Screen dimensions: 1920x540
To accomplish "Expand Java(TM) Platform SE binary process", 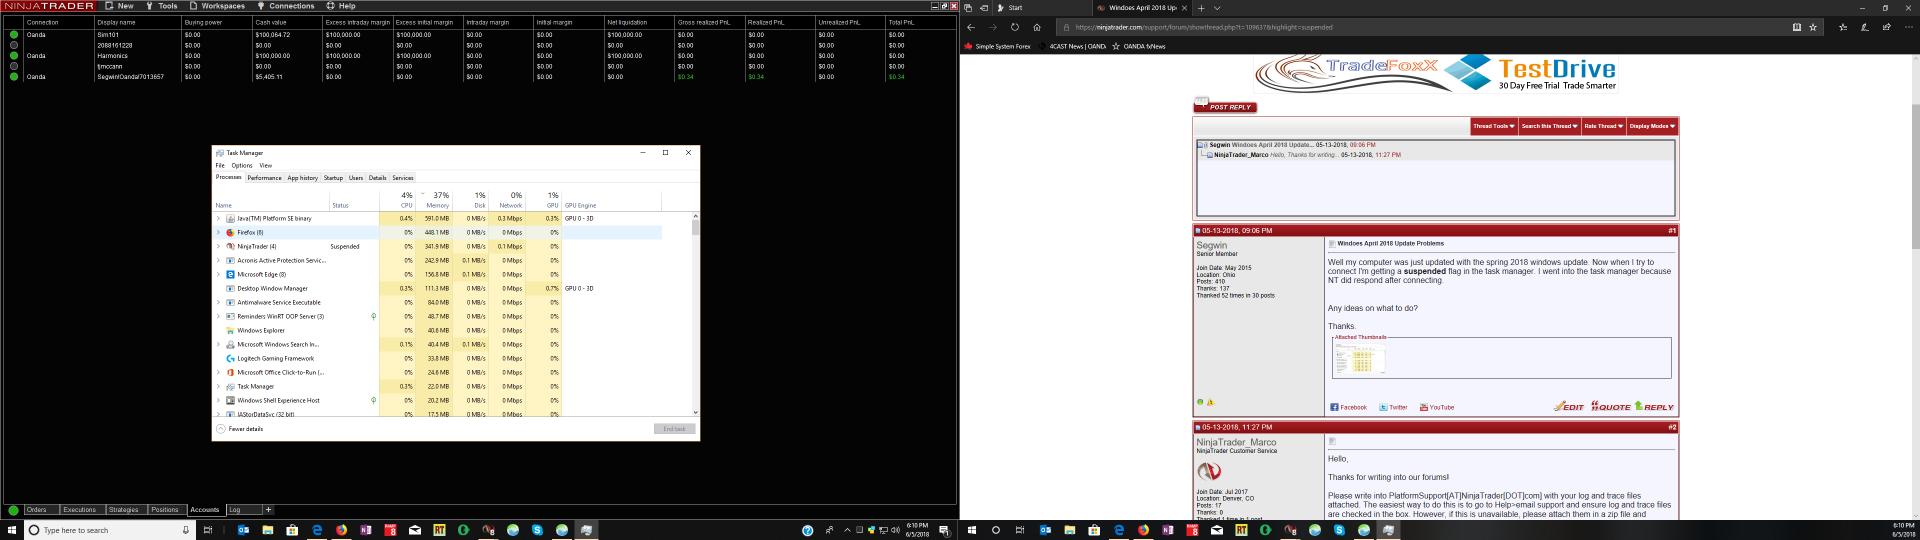I will 219,218.
